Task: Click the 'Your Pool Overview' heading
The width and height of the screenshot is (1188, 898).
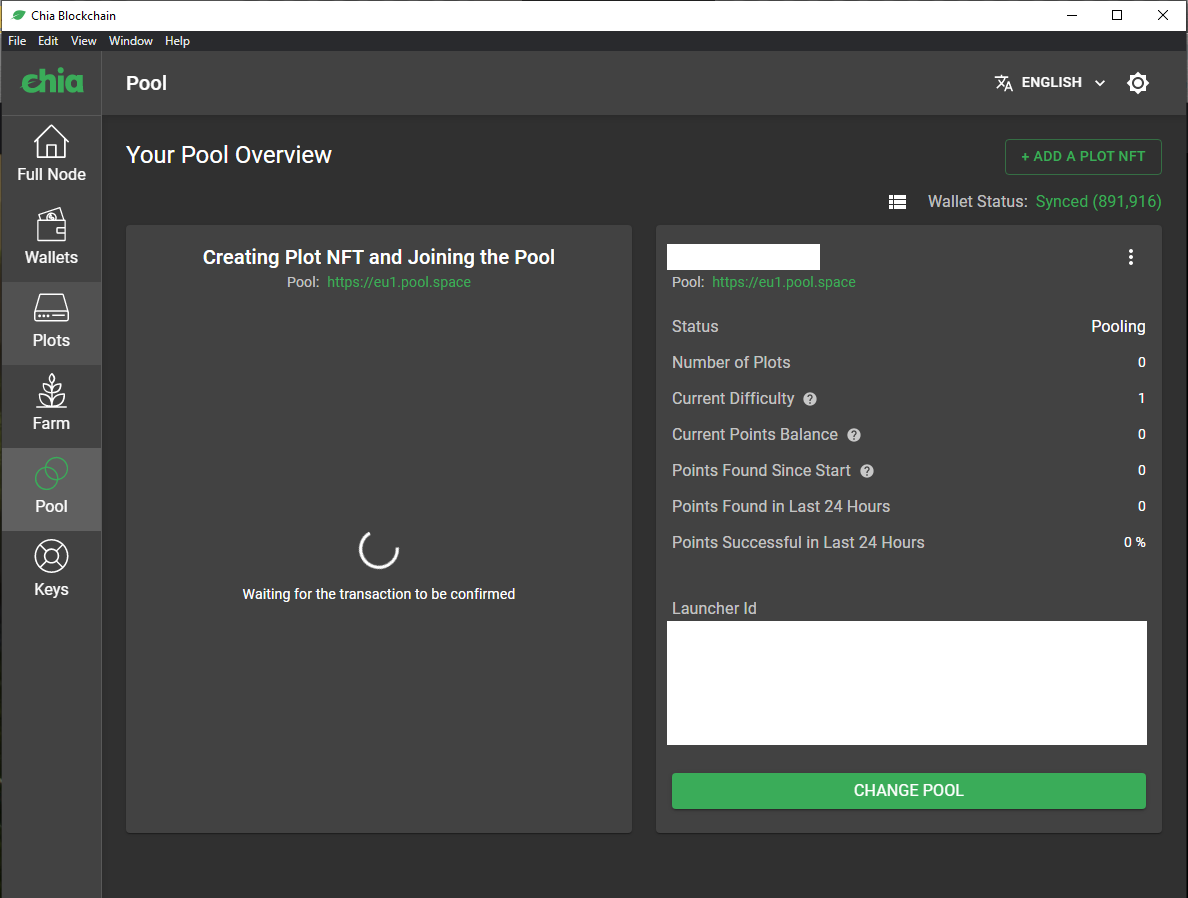Action: tap(229, 155)
